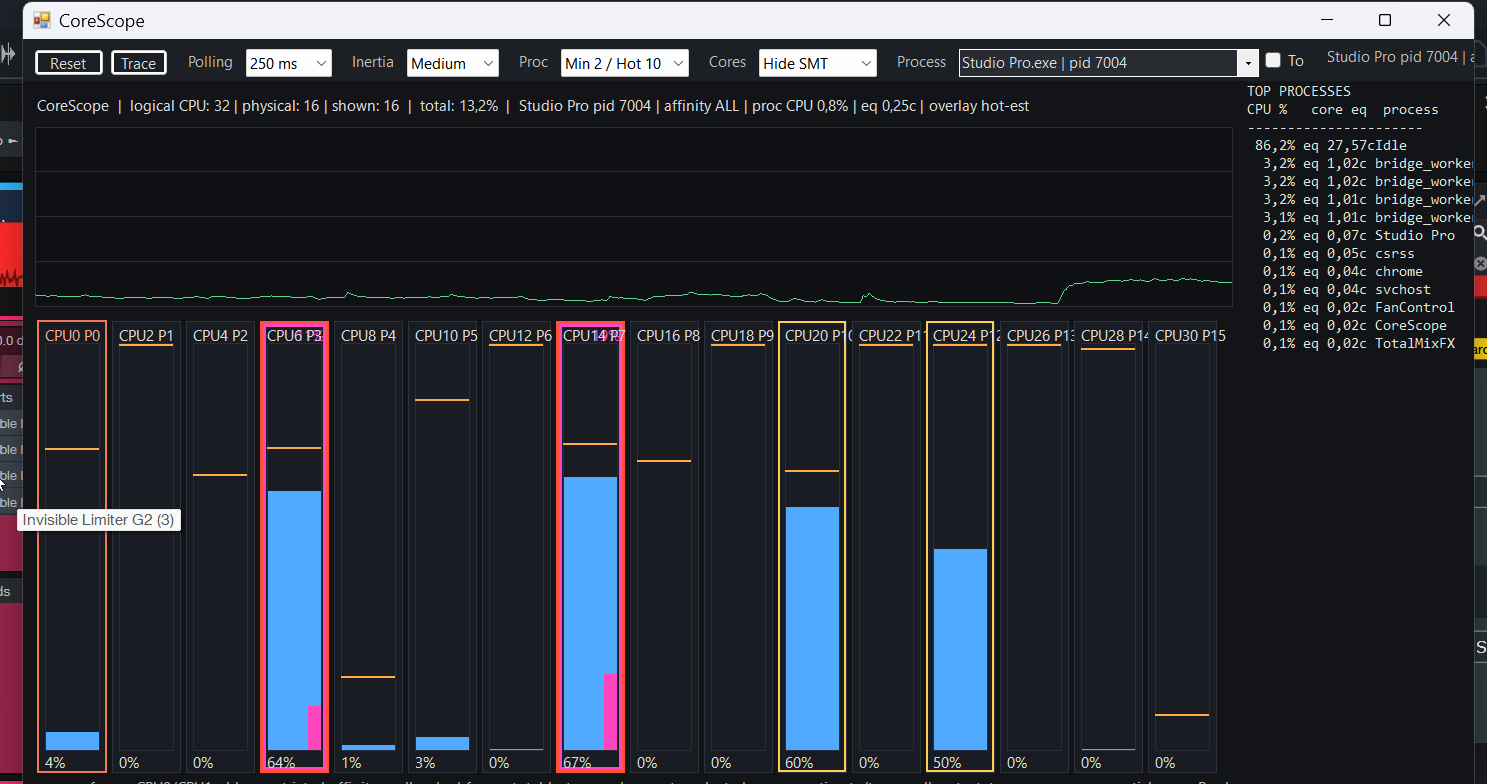Select the CPU2 P1 core meter

point(146,547)
